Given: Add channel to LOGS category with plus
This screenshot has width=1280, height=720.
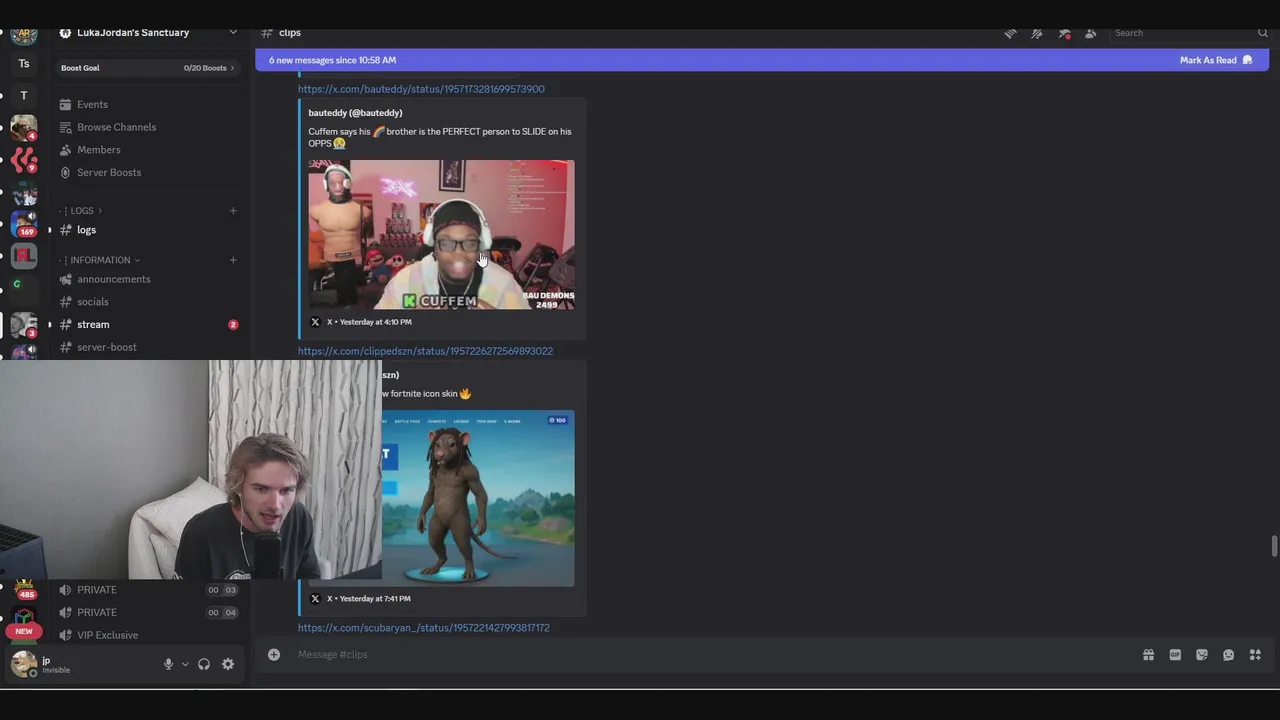Looking at the screenshot, I should tap(233, 211).
